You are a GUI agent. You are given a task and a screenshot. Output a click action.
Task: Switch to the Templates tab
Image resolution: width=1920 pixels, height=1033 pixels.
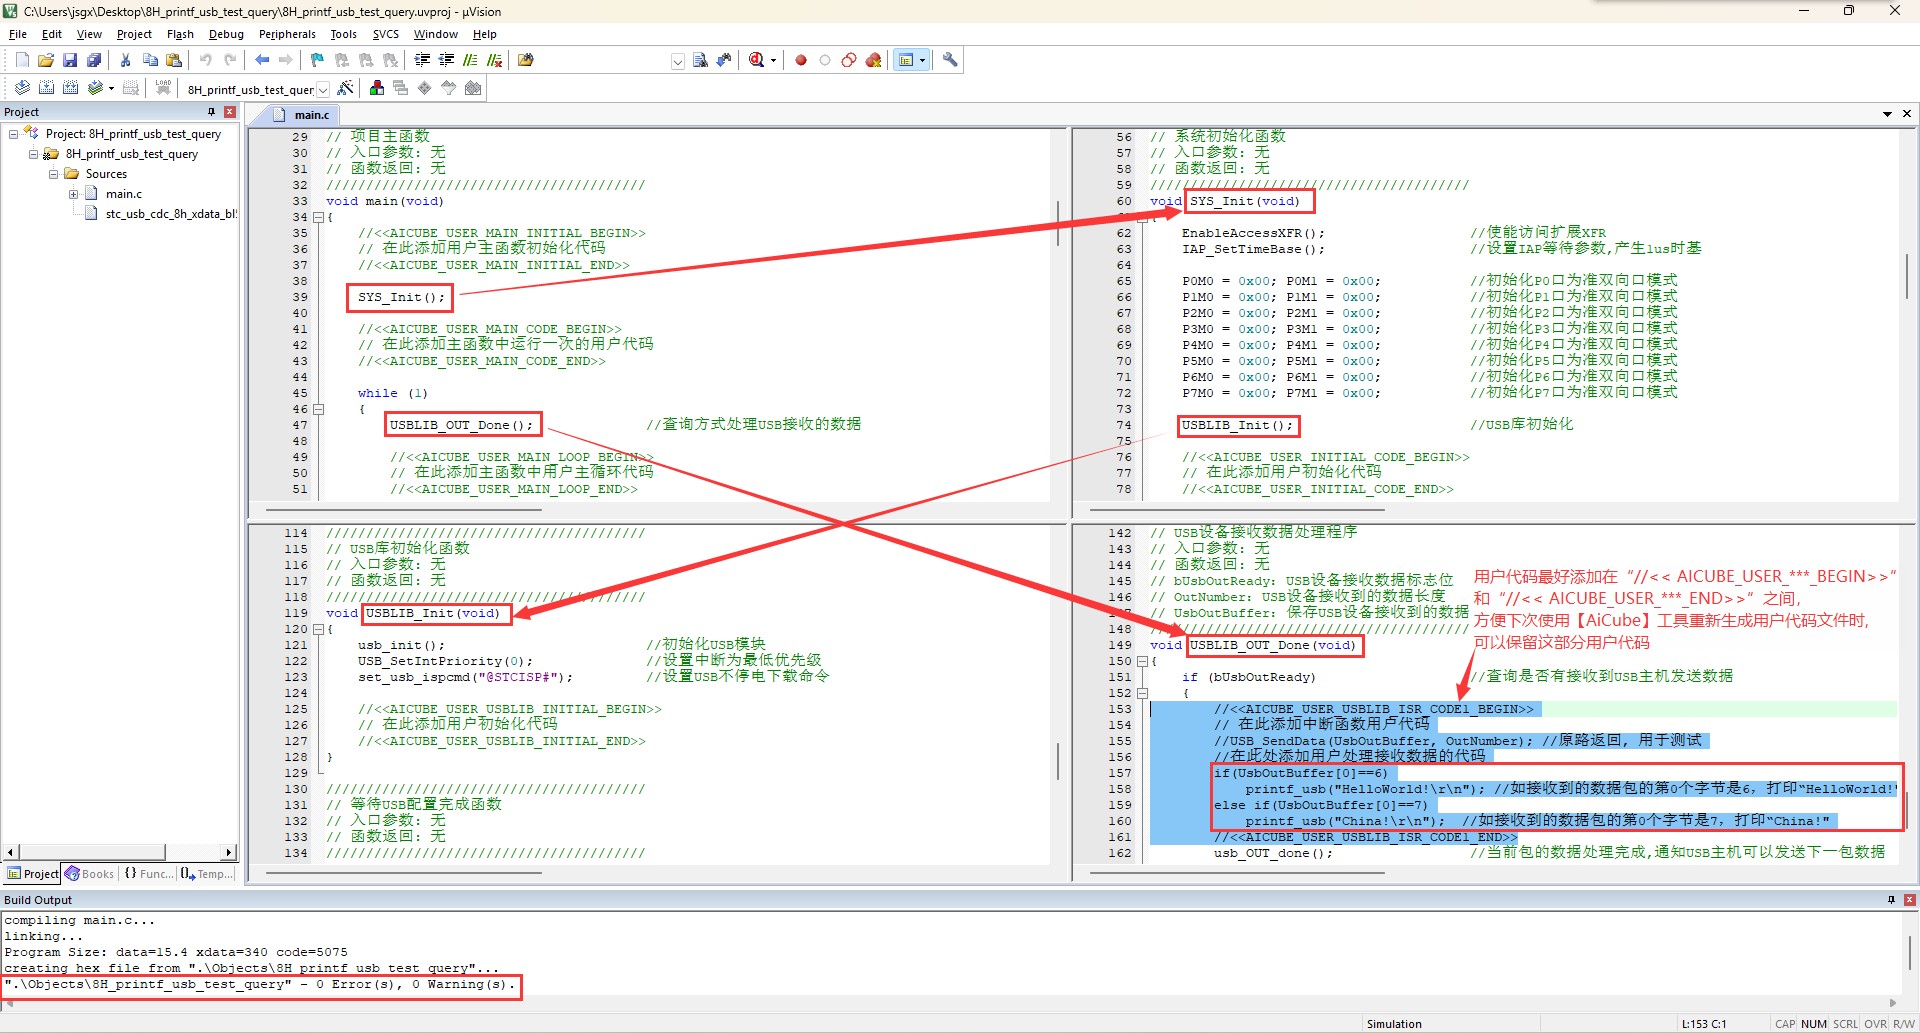pos(208,874)
